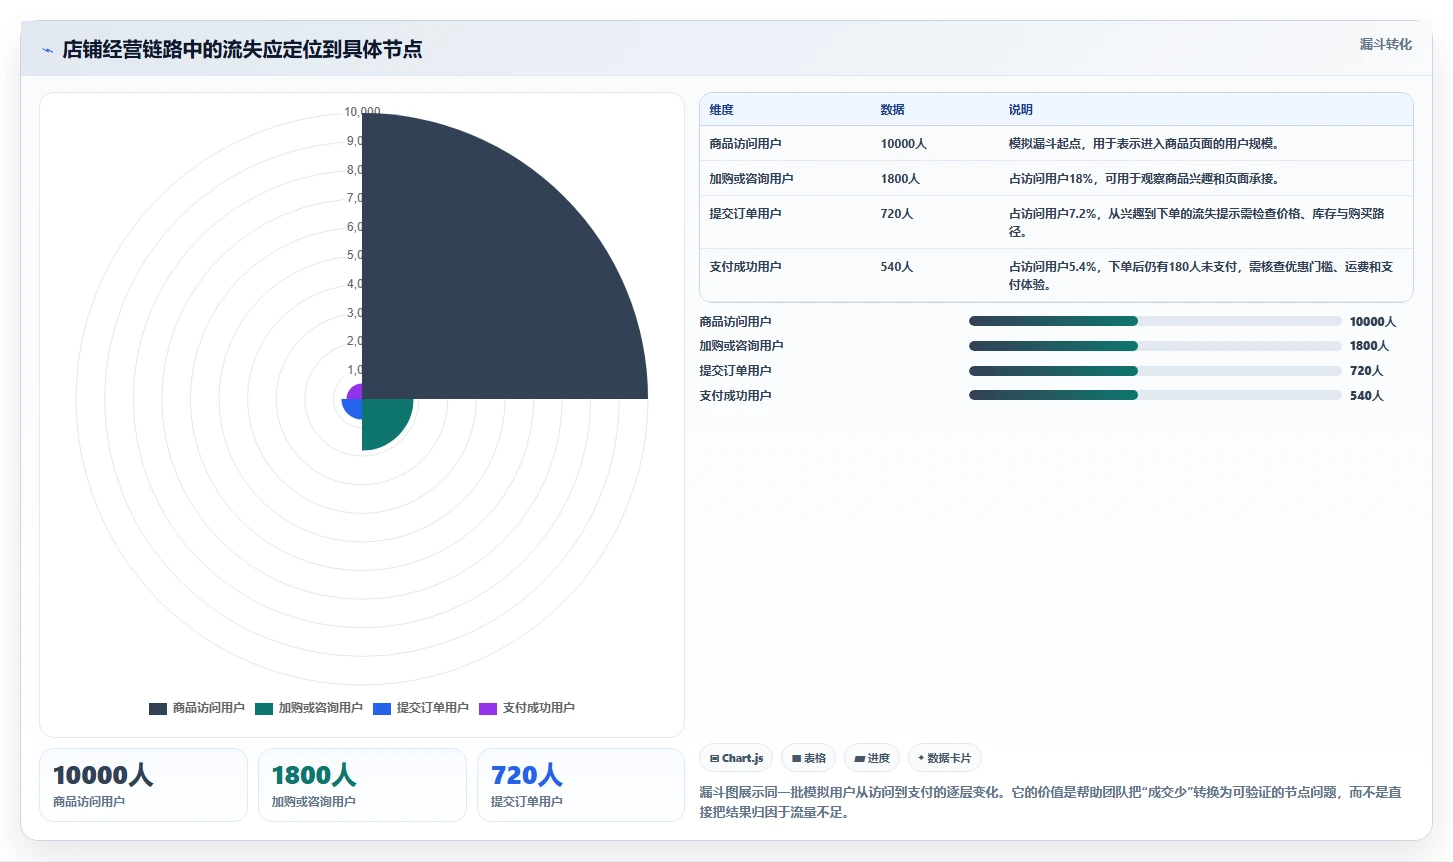The width and height of the screenshot is (1453, 862).
Task: Click the description starting 占访问用户18%
Action: click(x=1144, y=179)
